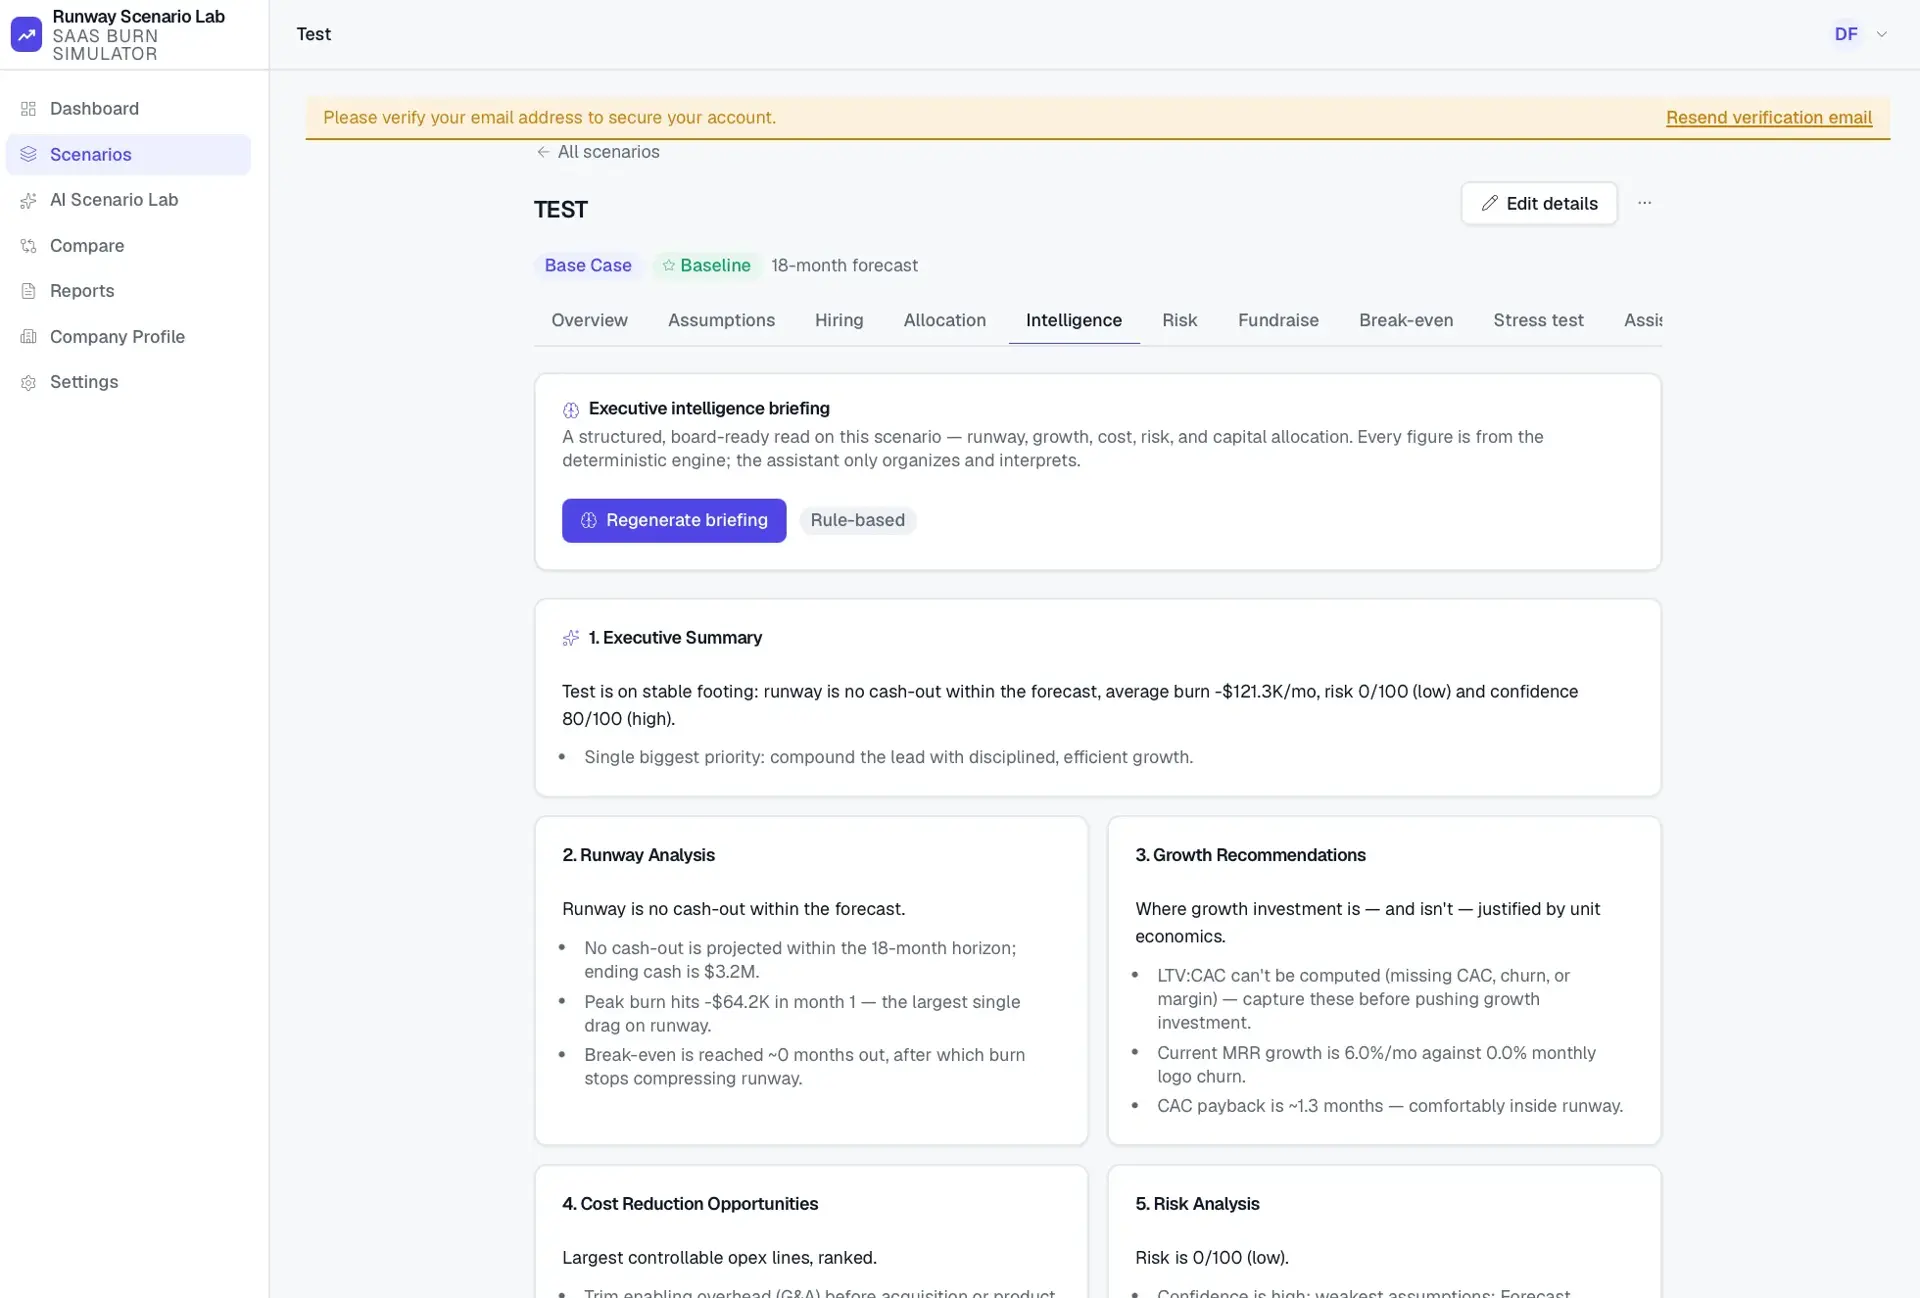Click the 2. Runway Analysis heading
Image resolution: width=1920 pixels, height=1298 pixels.
click(638, 855)
